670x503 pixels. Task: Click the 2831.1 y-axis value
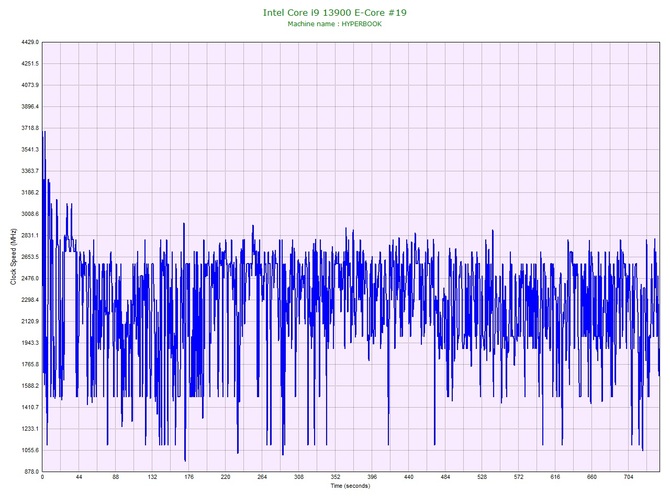coord(30,235)
